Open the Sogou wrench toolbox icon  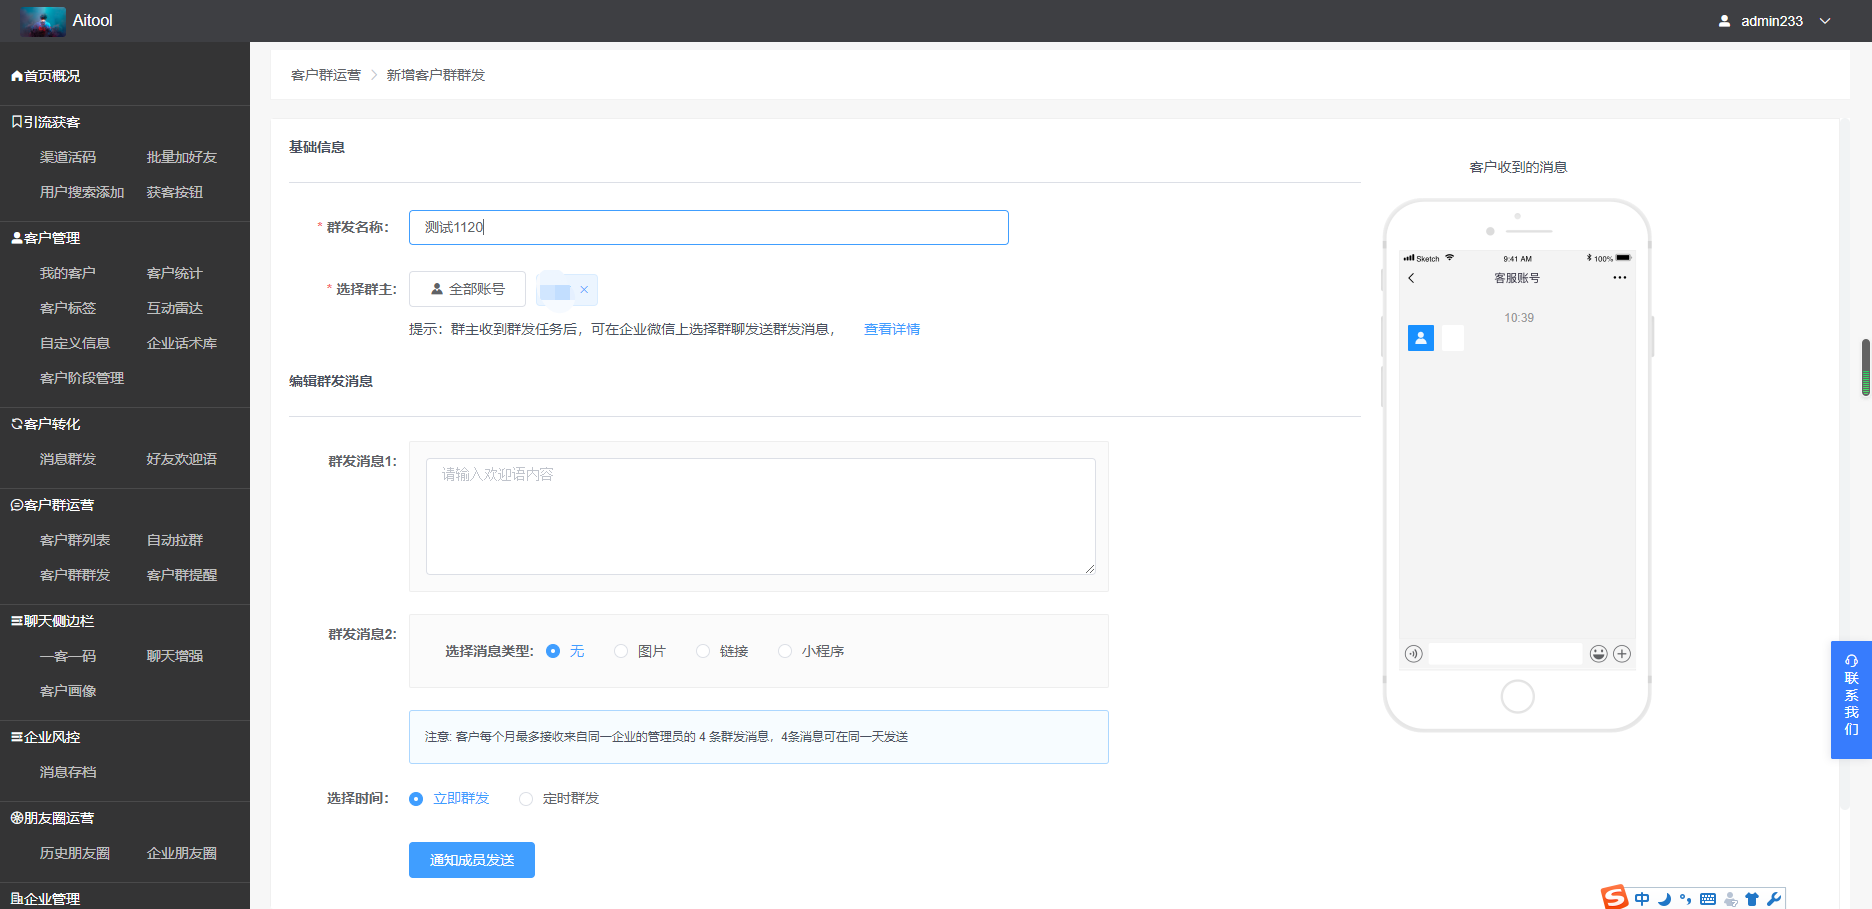click(x=1774, y=899)
